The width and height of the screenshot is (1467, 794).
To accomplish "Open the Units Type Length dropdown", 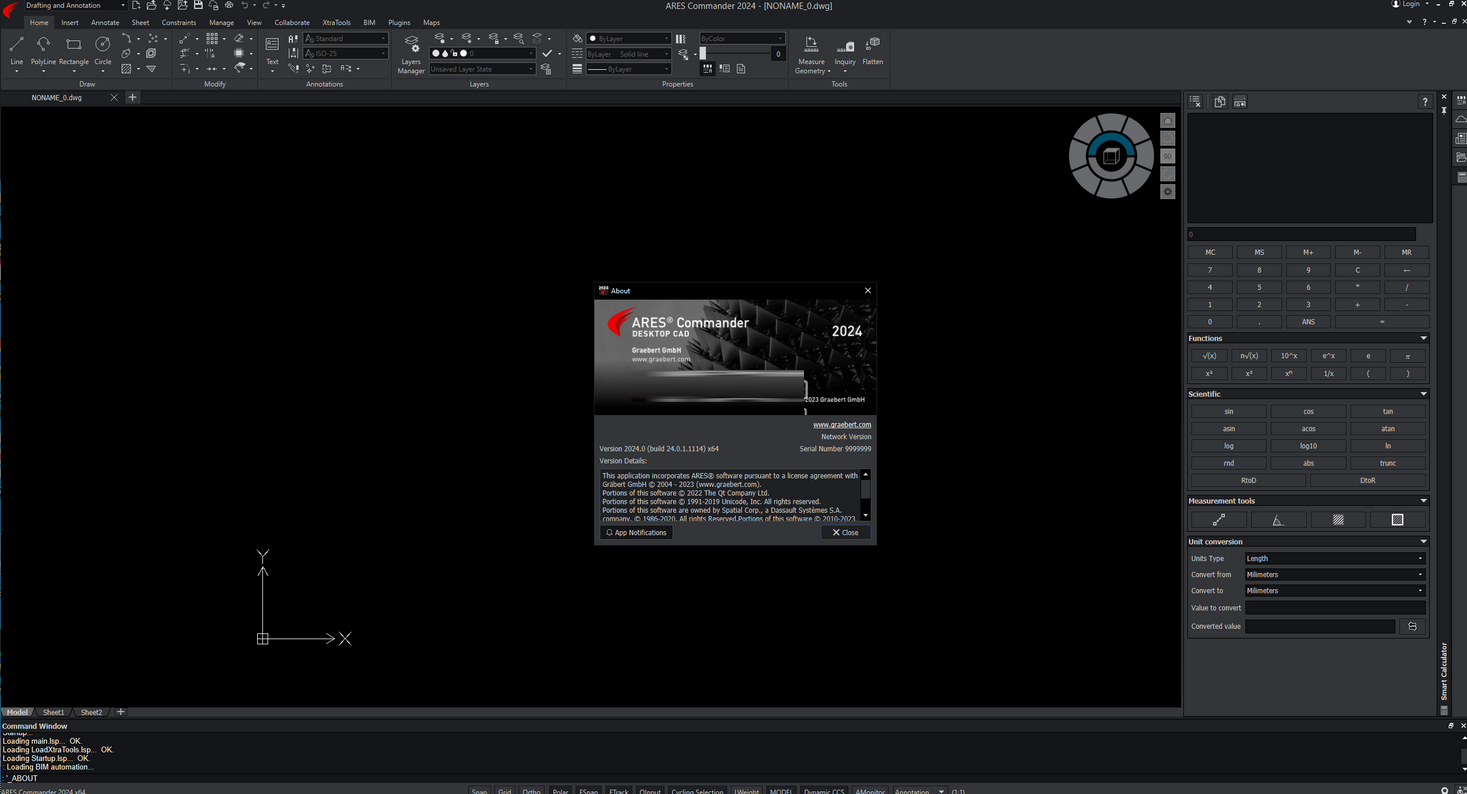I will point(1335,559).
